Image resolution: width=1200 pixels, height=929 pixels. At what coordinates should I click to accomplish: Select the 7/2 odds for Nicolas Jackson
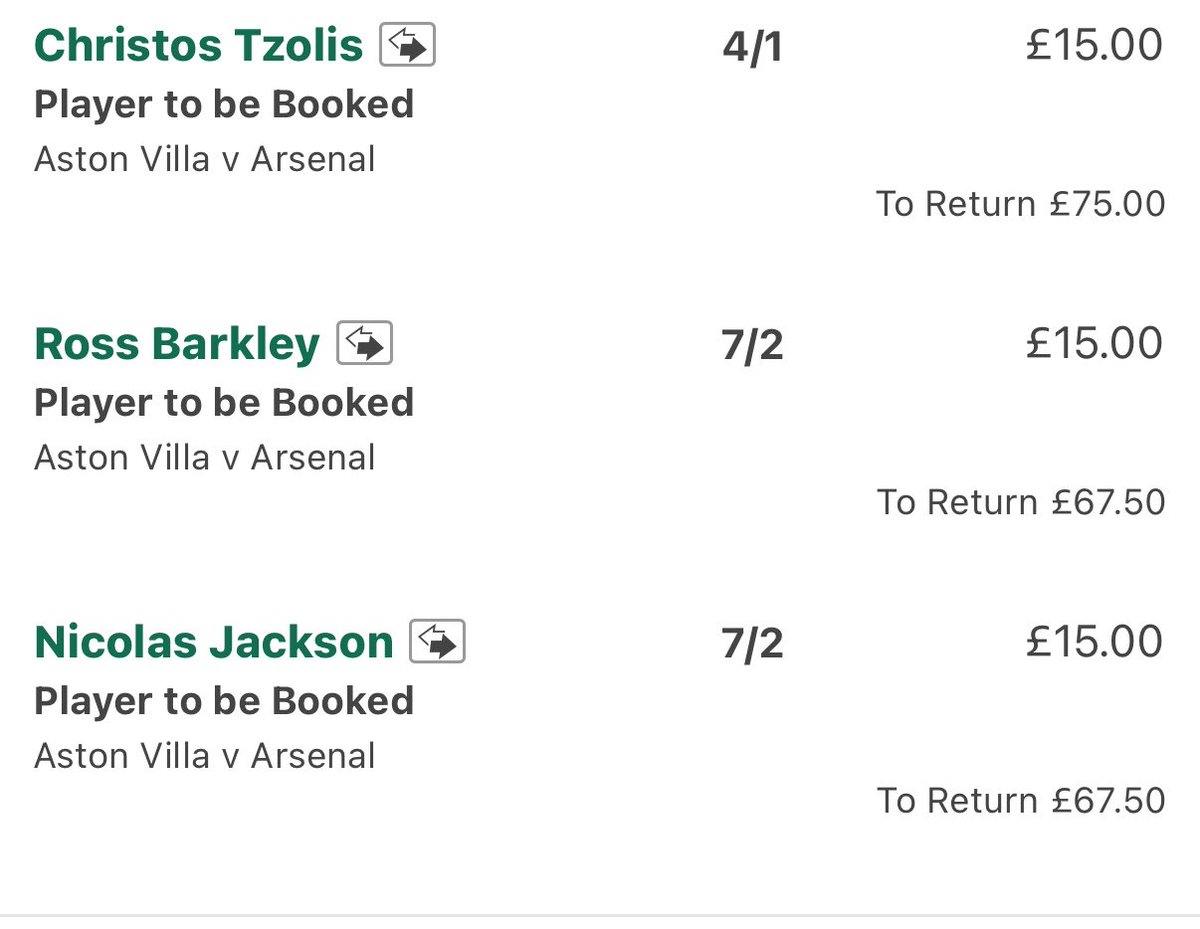(x=752, y=644)
